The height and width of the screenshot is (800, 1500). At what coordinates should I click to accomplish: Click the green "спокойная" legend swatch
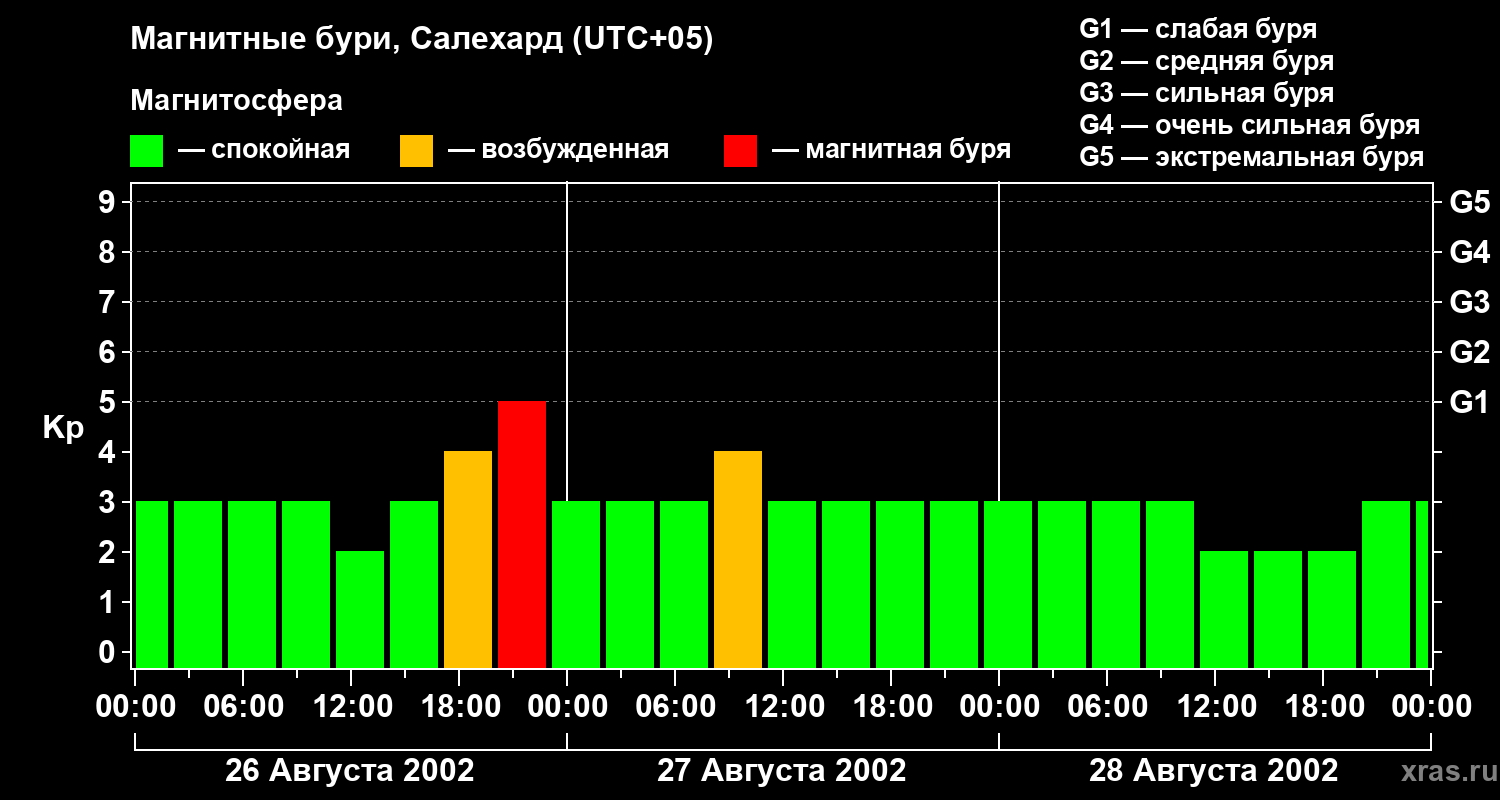[146, 151]
